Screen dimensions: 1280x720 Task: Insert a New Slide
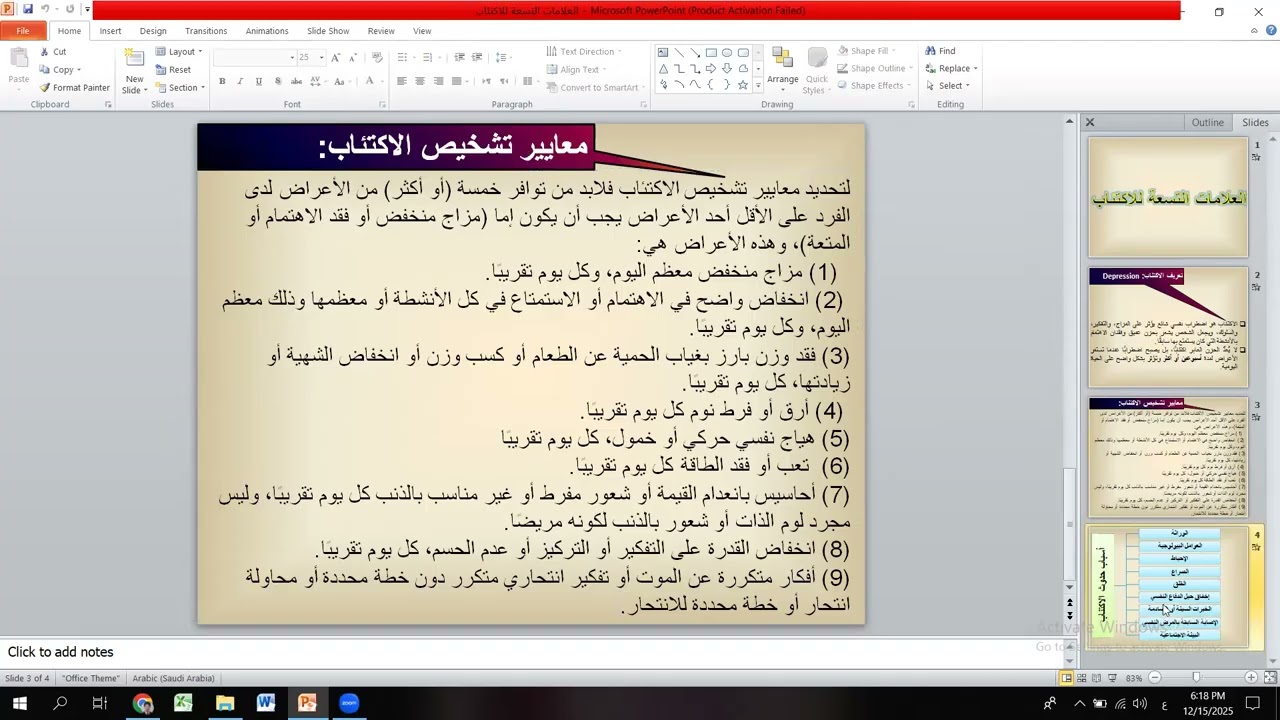(x=134, y=70)
